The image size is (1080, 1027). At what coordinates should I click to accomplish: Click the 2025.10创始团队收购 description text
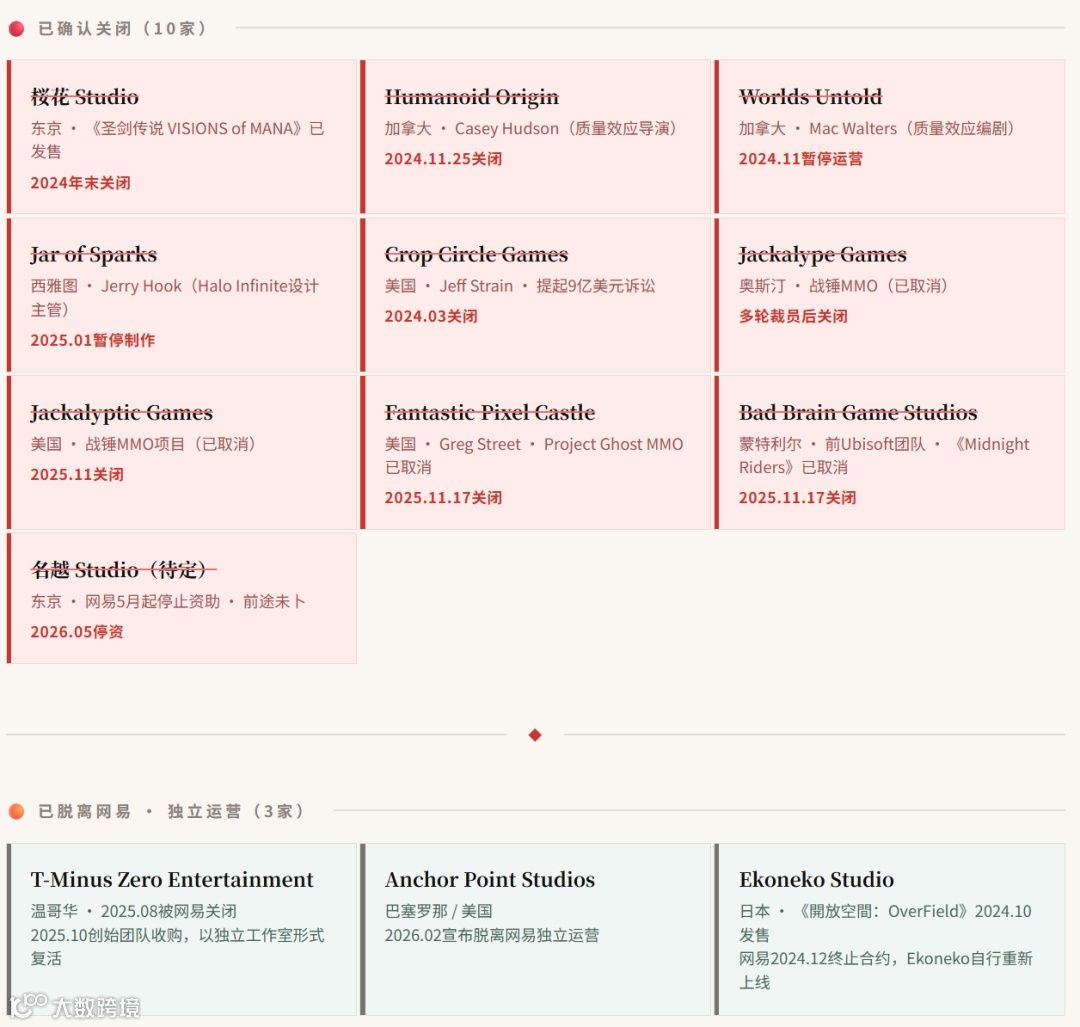177,947
